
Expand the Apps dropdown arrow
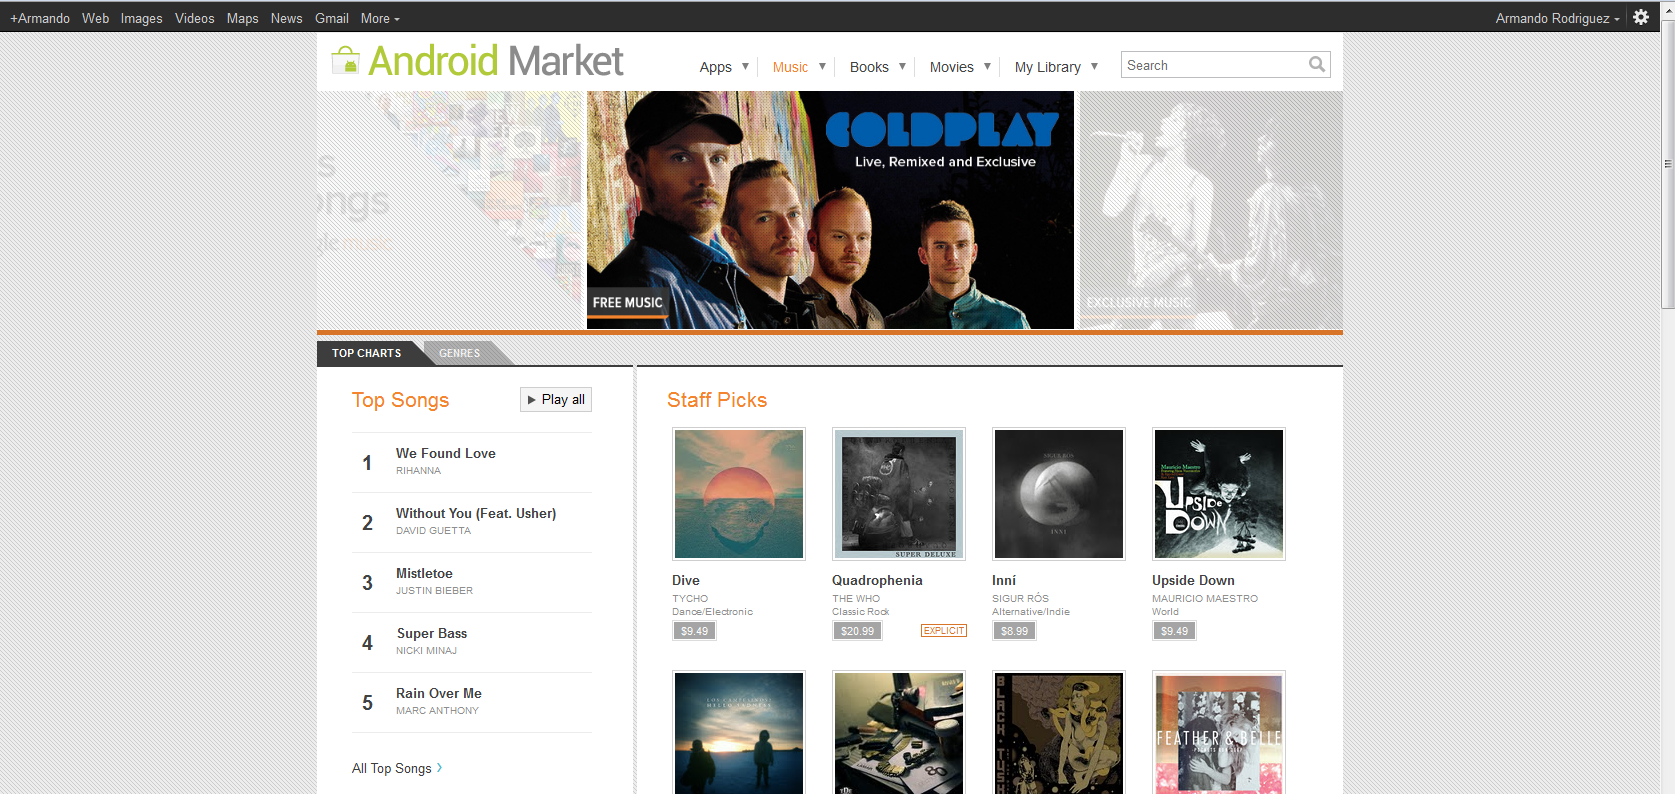[745, 67]
